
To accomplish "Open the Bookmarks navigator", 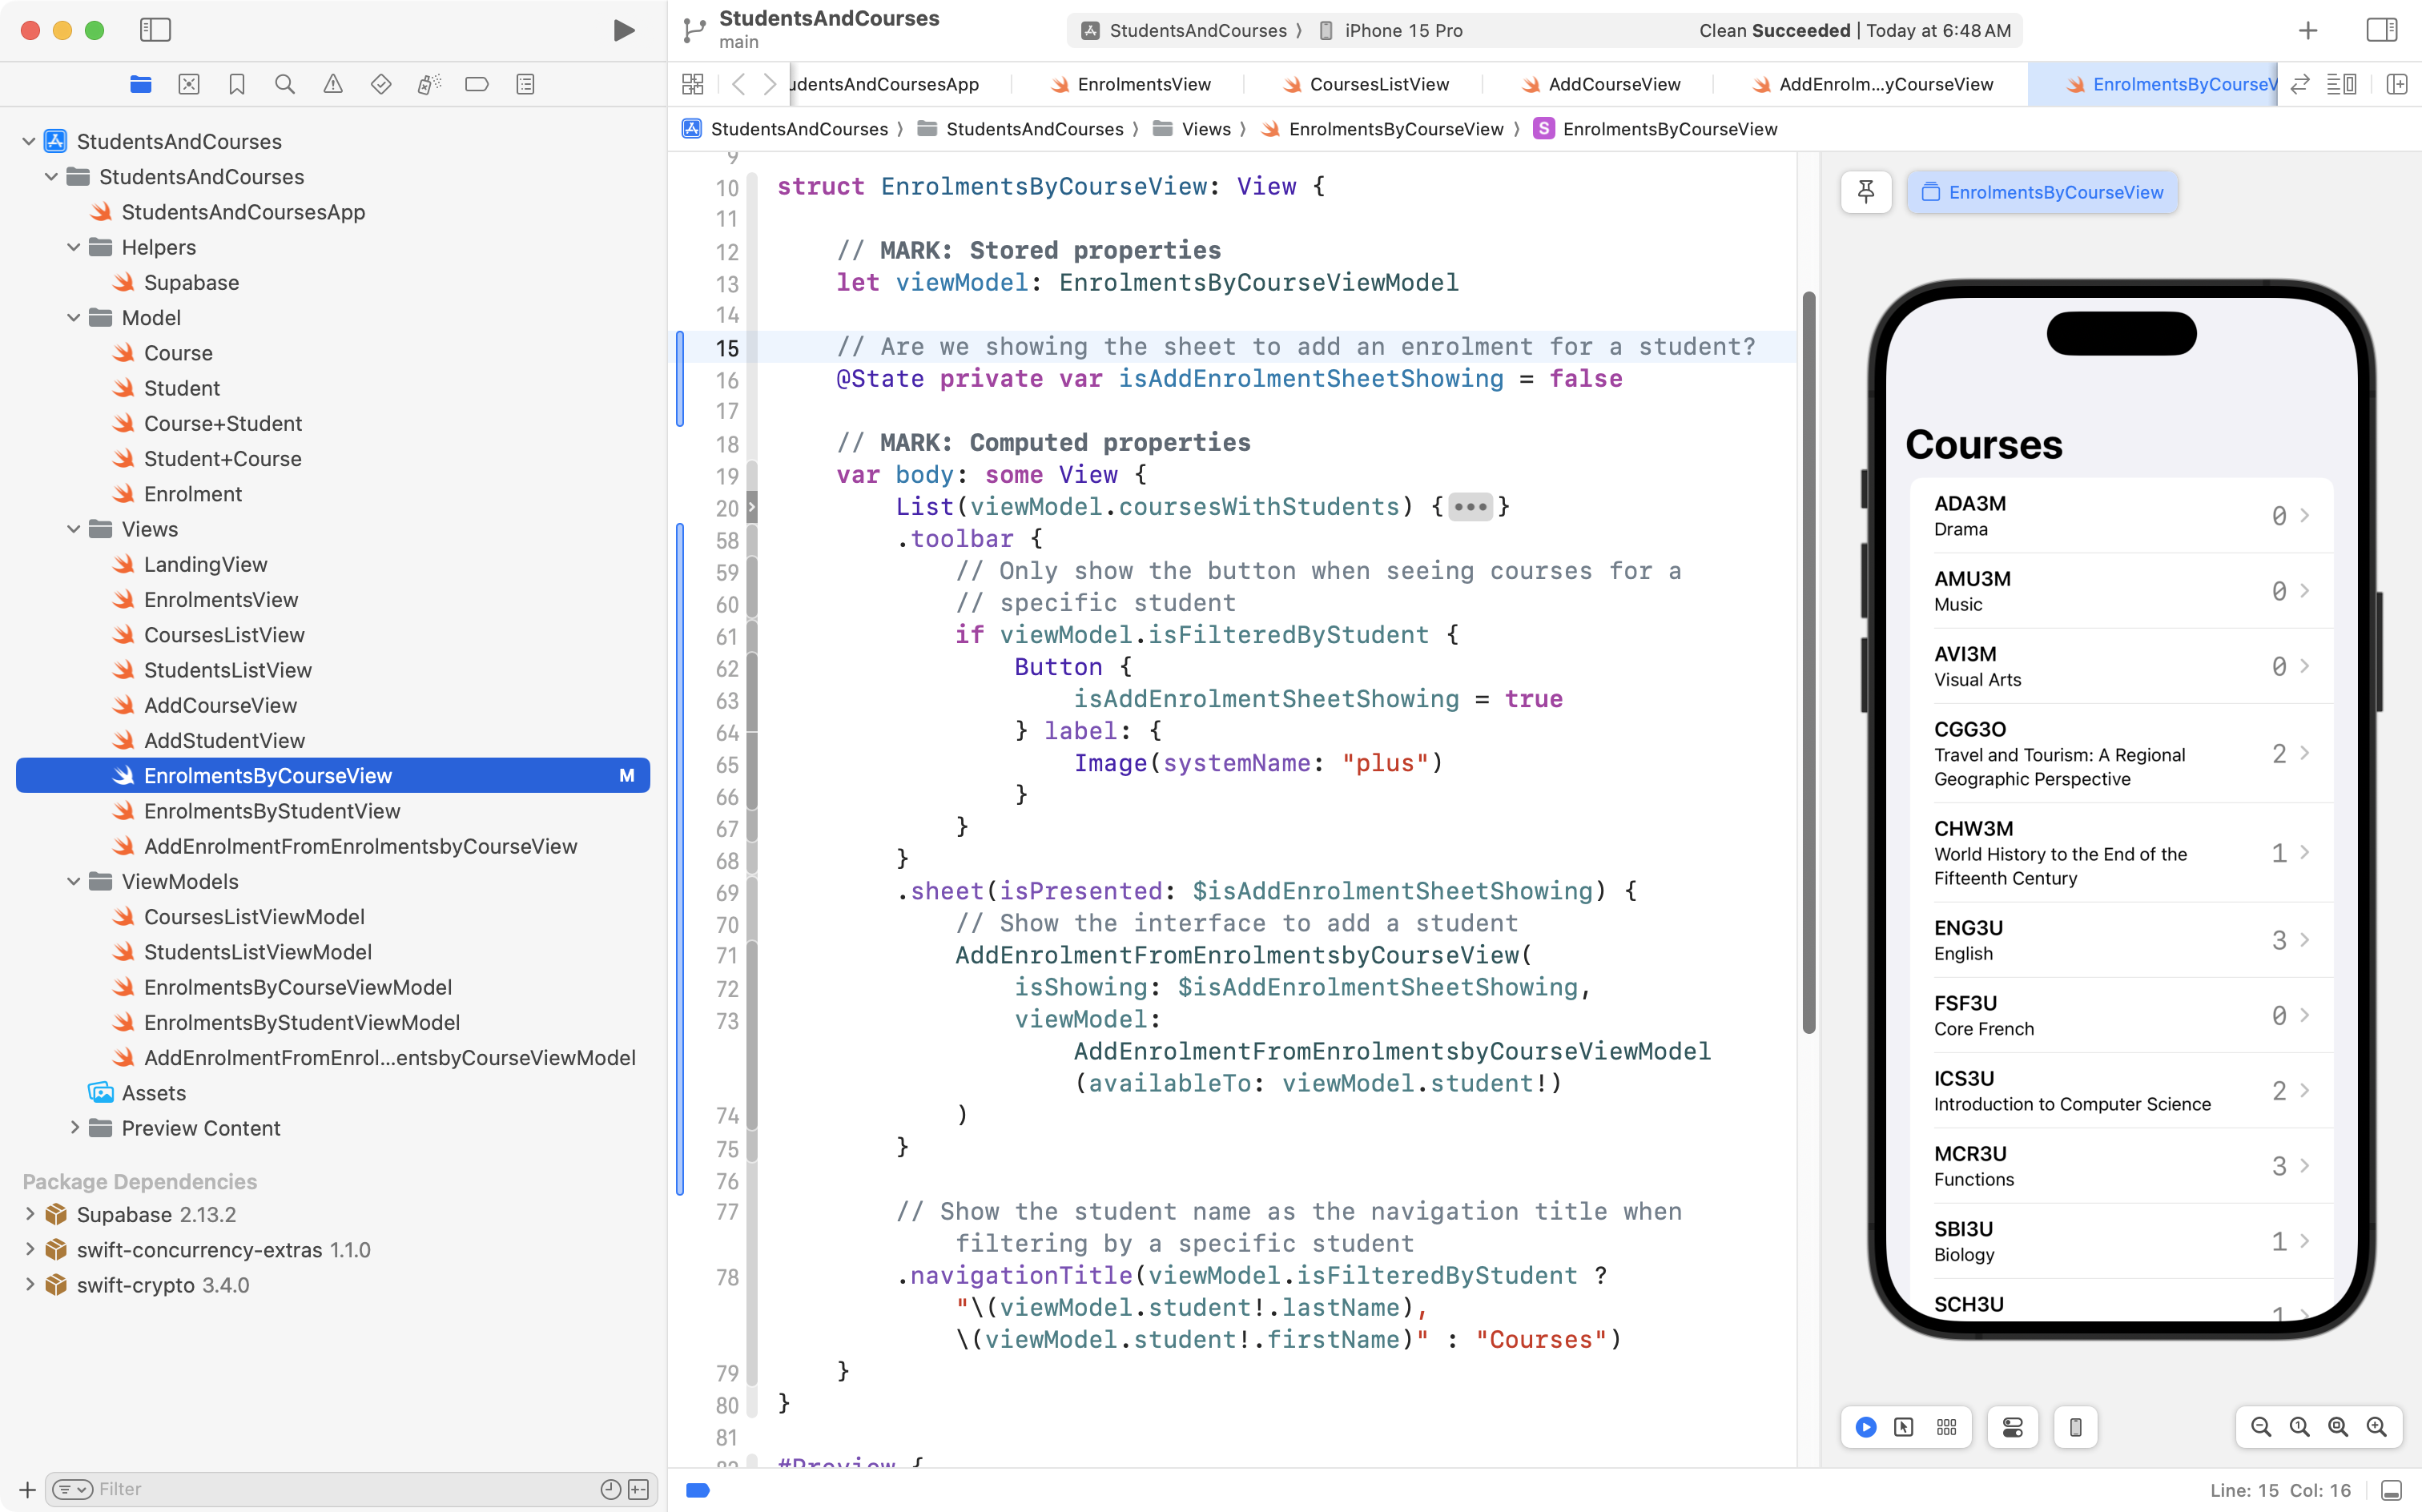I will click(x=237, y=84).
